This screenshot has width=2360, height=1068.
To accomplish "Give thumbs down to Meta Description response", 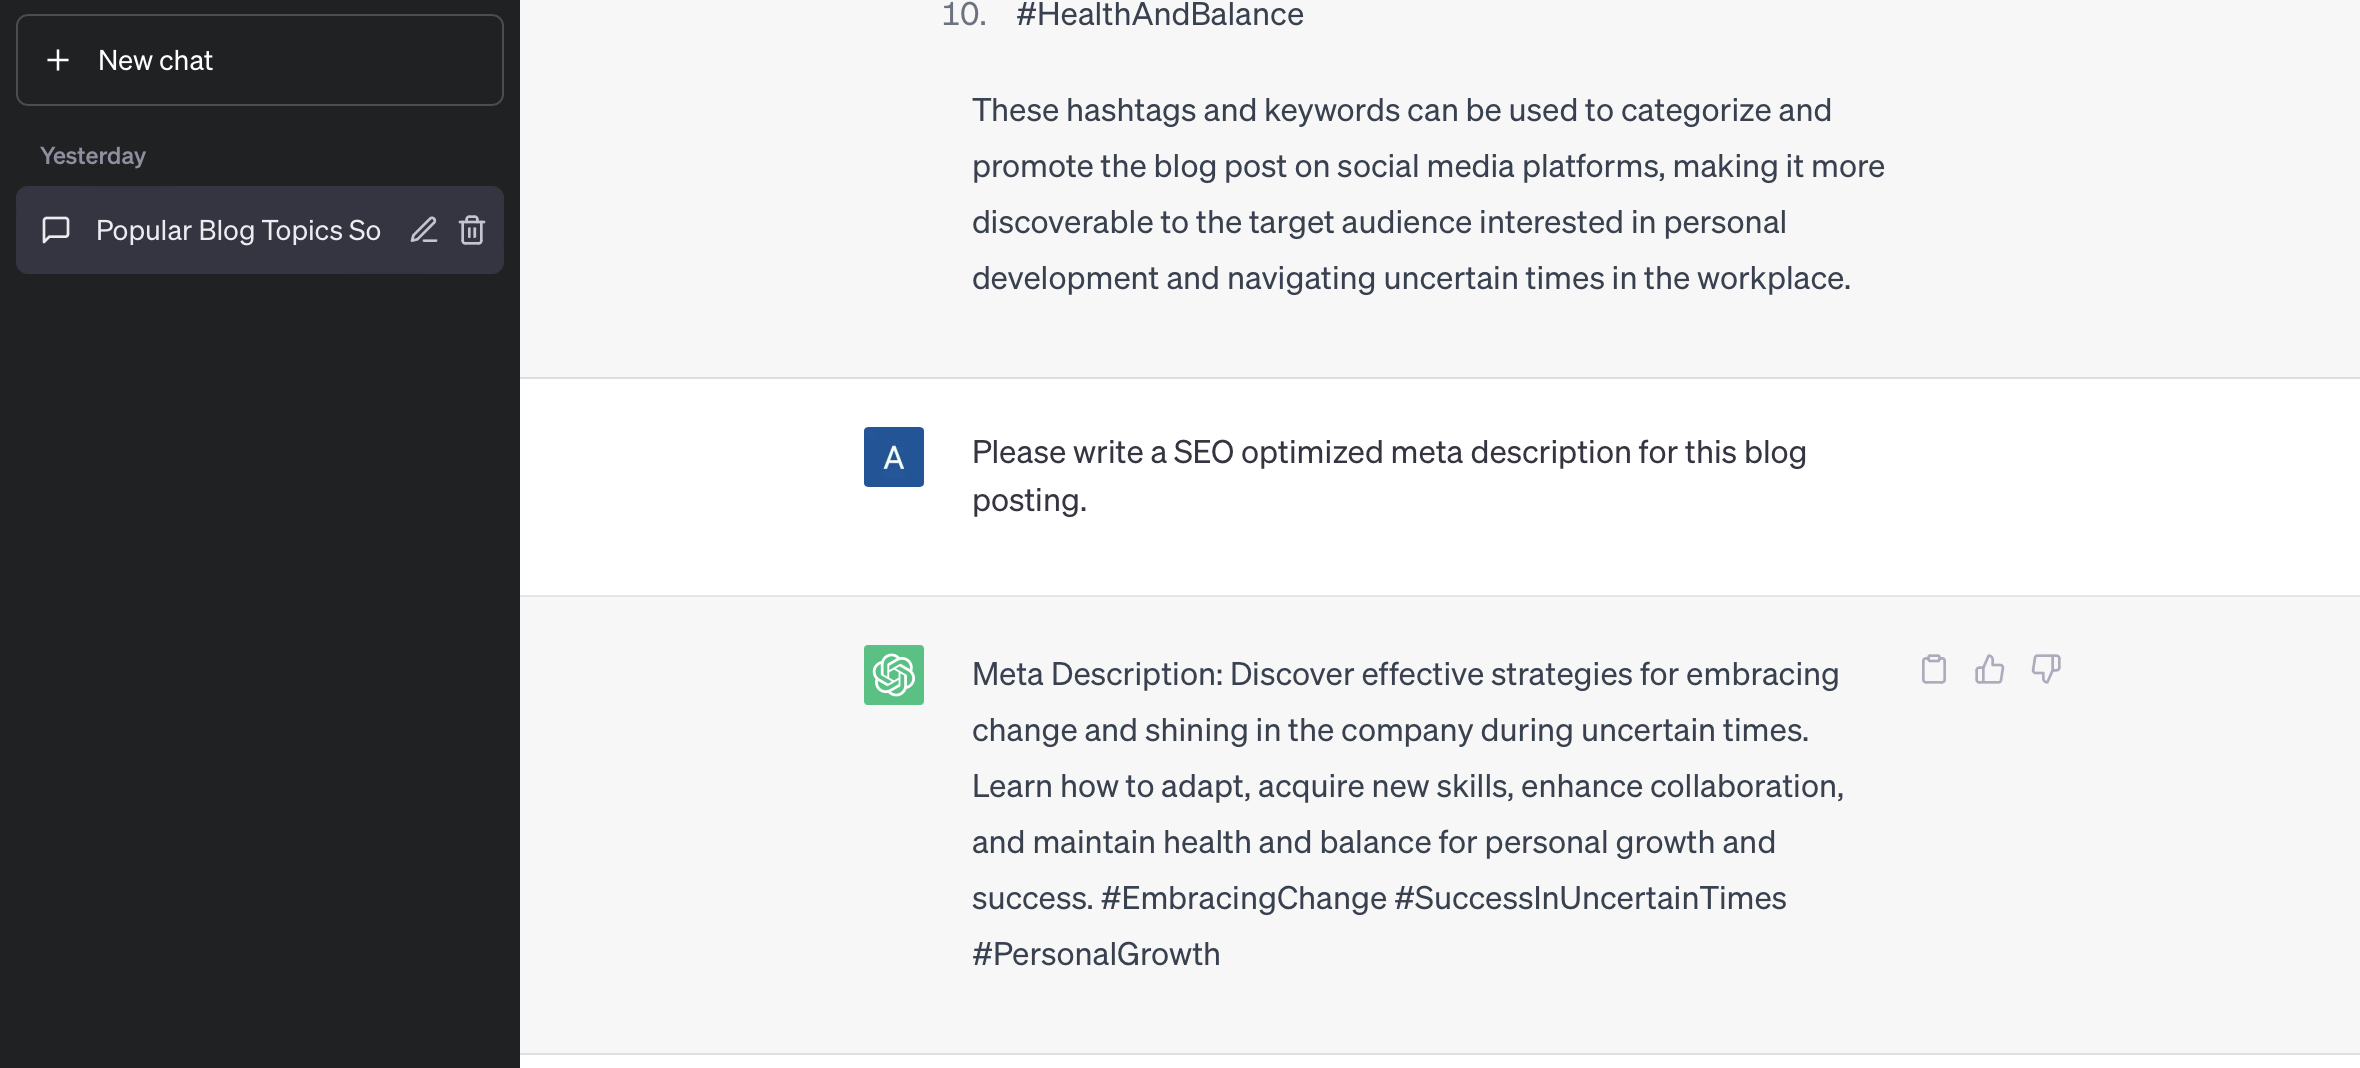I will (2046, 669).
